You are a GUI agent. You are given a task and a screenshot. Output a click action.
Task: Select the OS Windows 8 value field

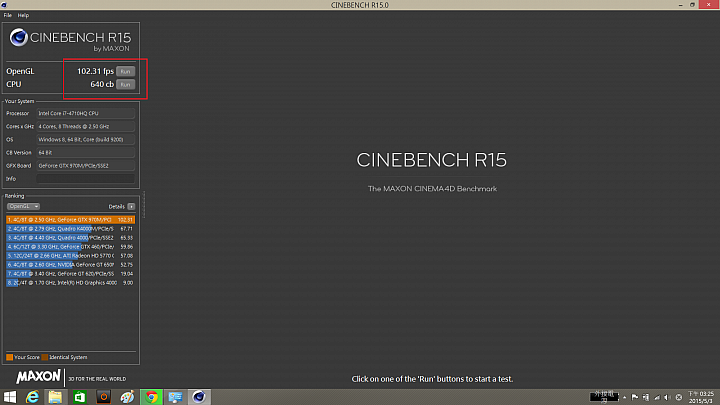pyautogui.click(x=85, y=139)
